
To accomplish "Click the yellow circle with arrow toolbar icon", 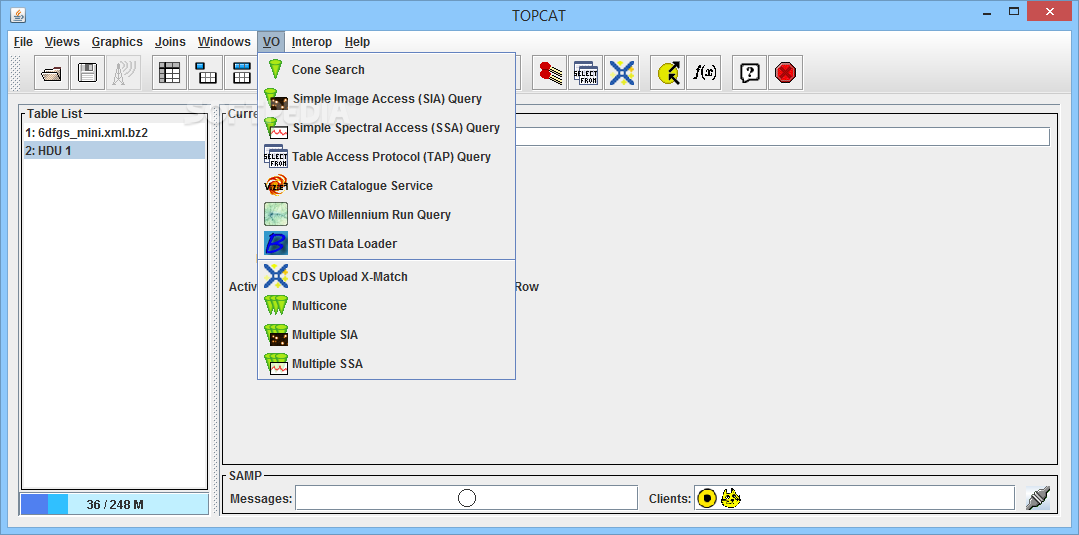I will (667, 72).
